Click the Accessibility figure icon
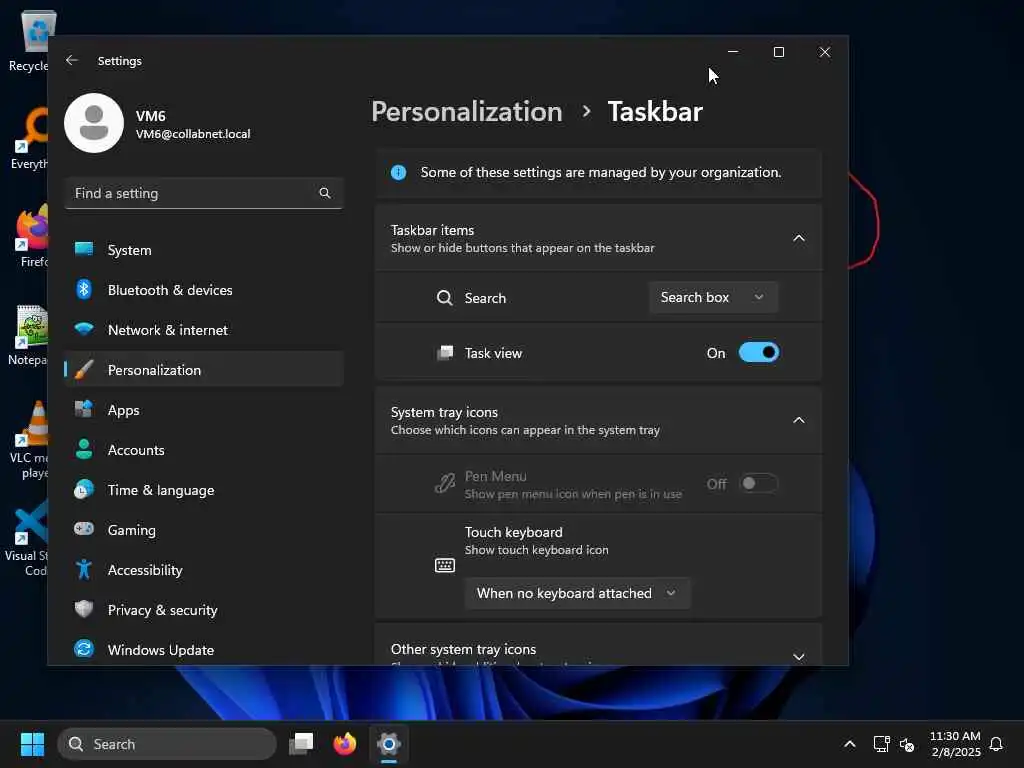 [x=84, y=569]
